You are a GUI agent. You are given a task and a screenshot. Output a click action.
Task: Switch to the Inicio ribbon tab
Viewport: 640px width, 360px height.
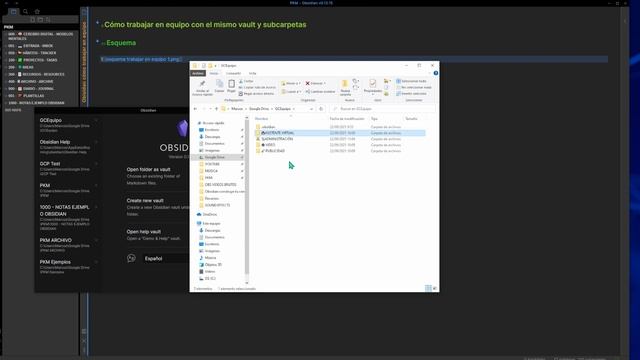click(x=214, y=73)
